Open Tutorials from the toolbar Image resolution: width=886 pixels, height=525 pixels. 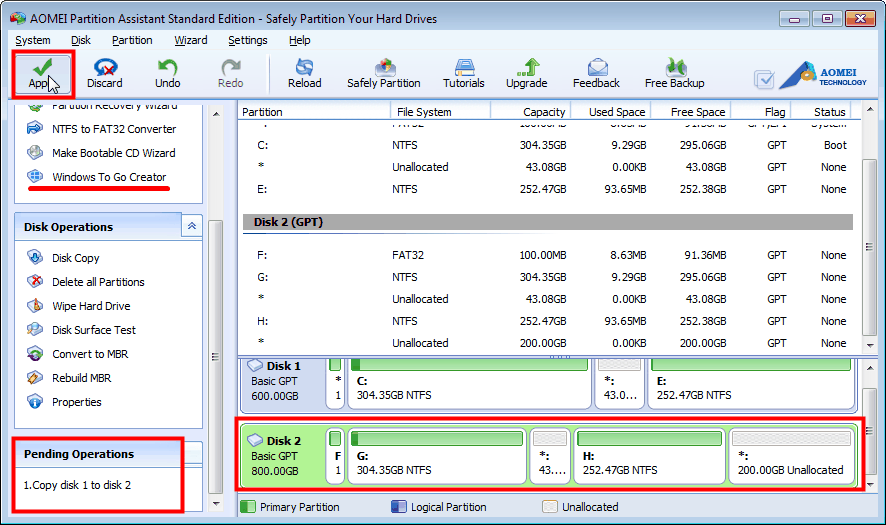[463, 74]
